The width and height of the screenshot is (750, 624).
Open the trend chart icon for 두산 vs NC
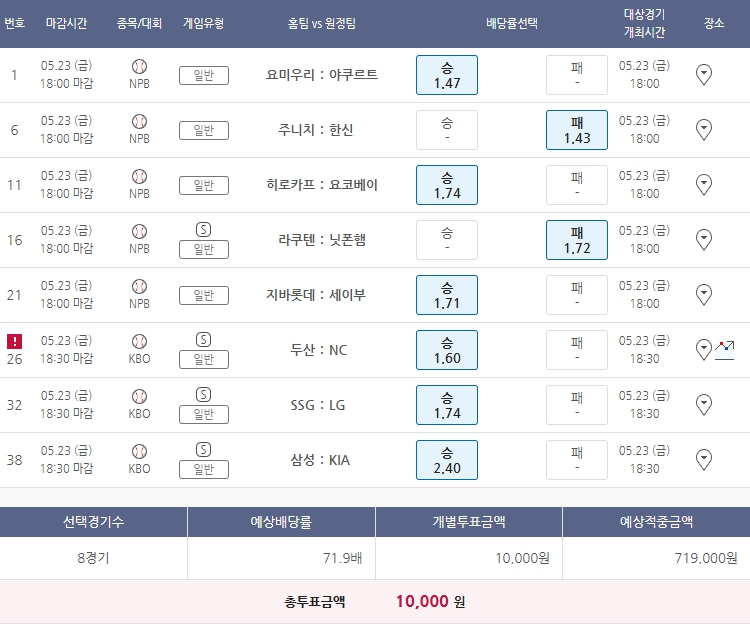[725, 349]
